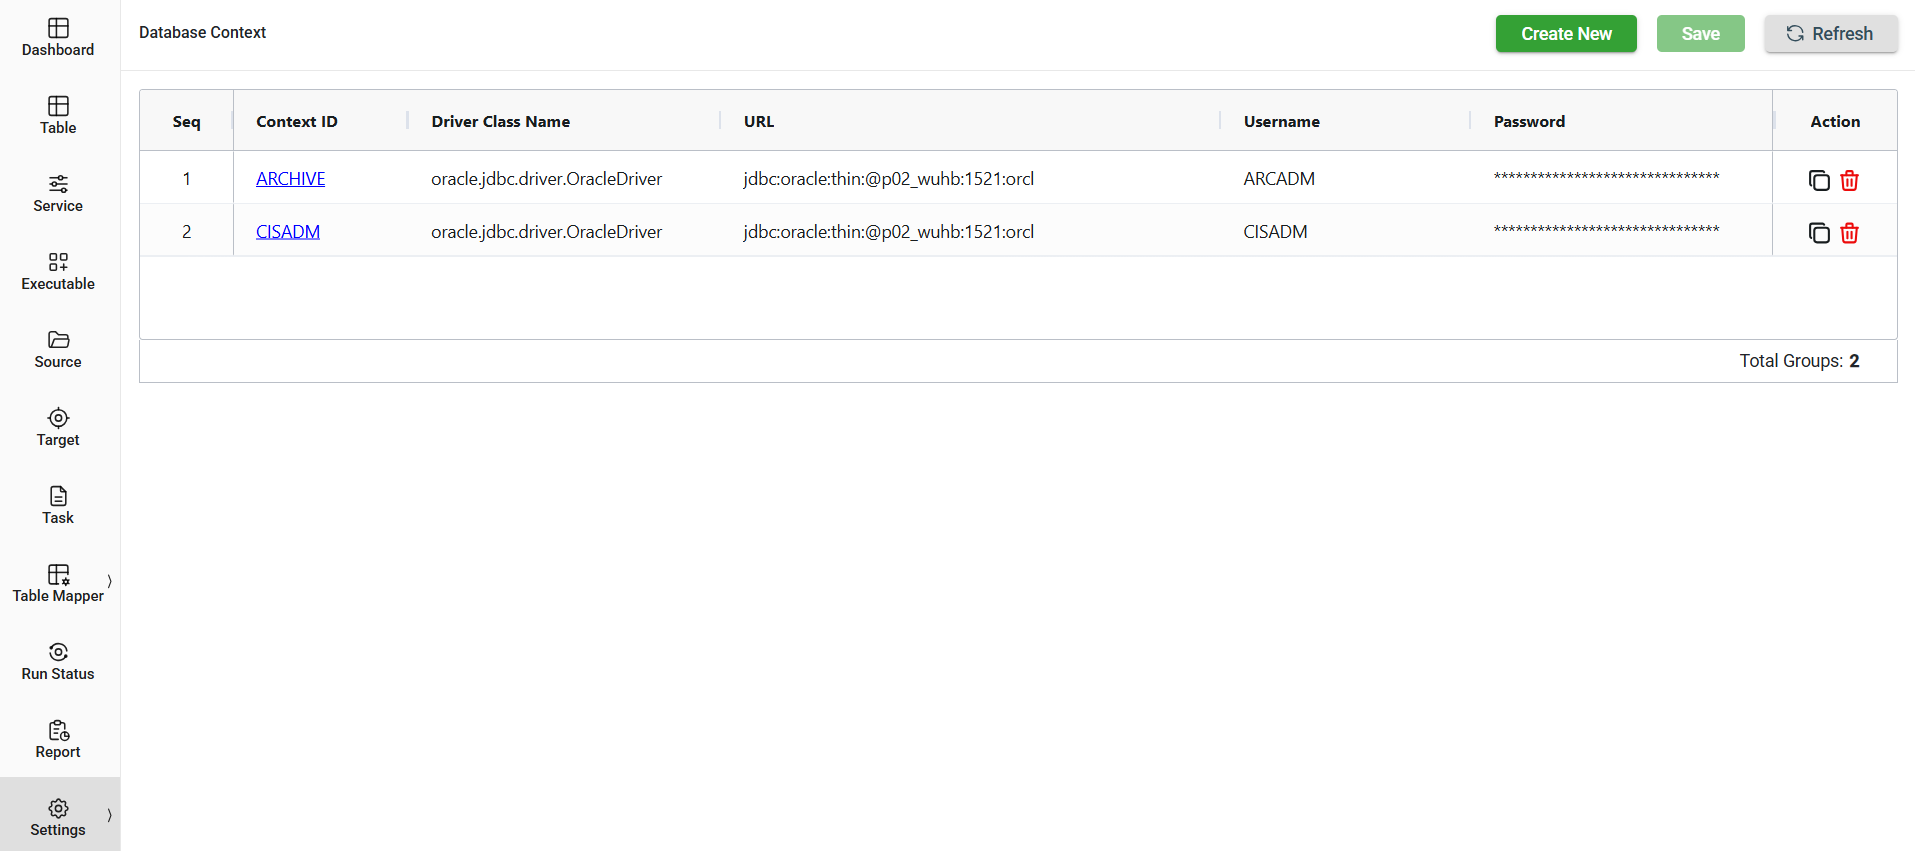This screenshot has width=1915, height=851.
Task: Select the Source menu item
Action: (x=58, y=350)
